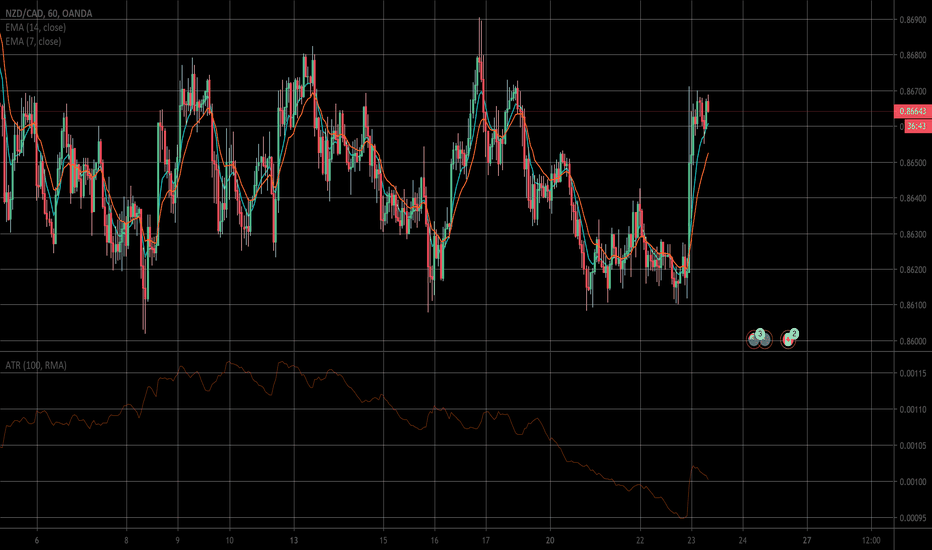
Task: Click the 0.00115 label on the ATR scale
Action: pos(911,374)
